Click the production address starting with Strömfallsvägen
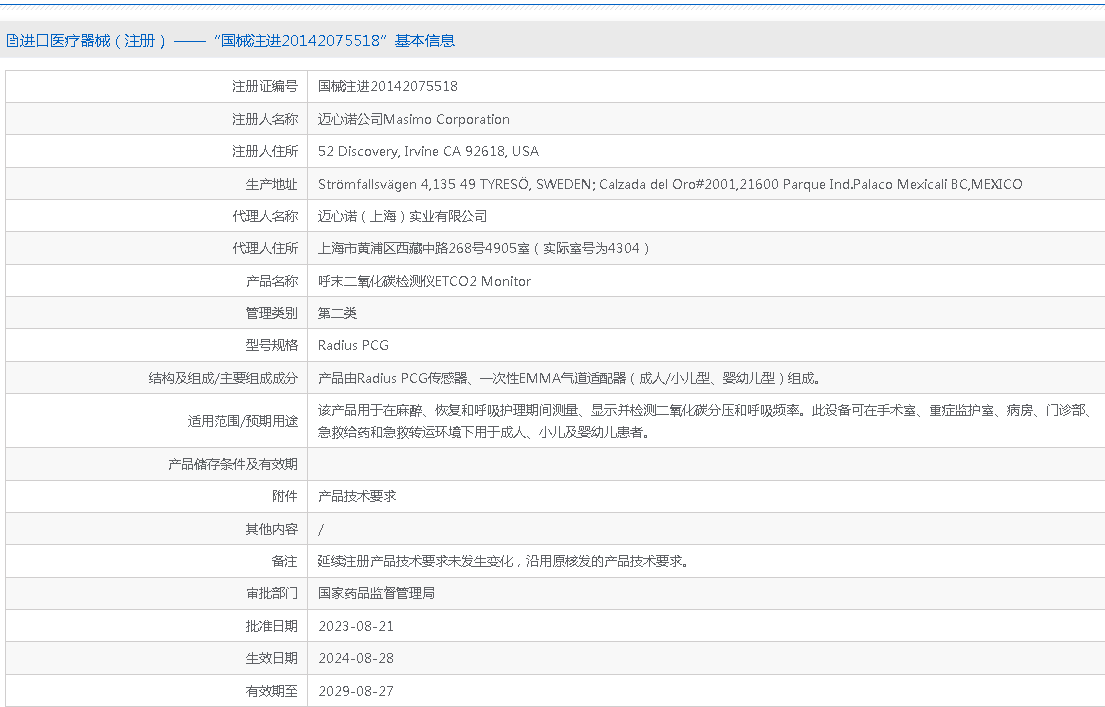The width and height of the screenshot is (1105, 707). 670,184
